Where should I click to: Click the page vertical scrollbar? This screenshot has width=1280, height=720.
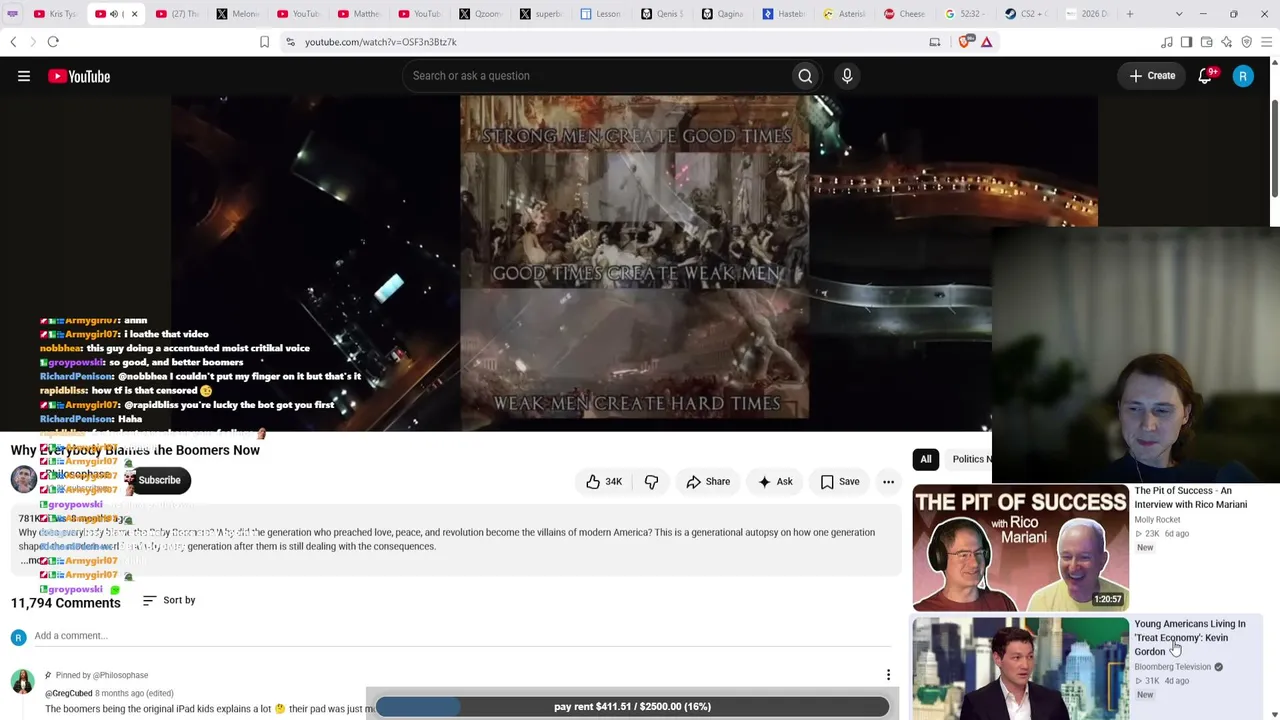(x=1274, y=150)
